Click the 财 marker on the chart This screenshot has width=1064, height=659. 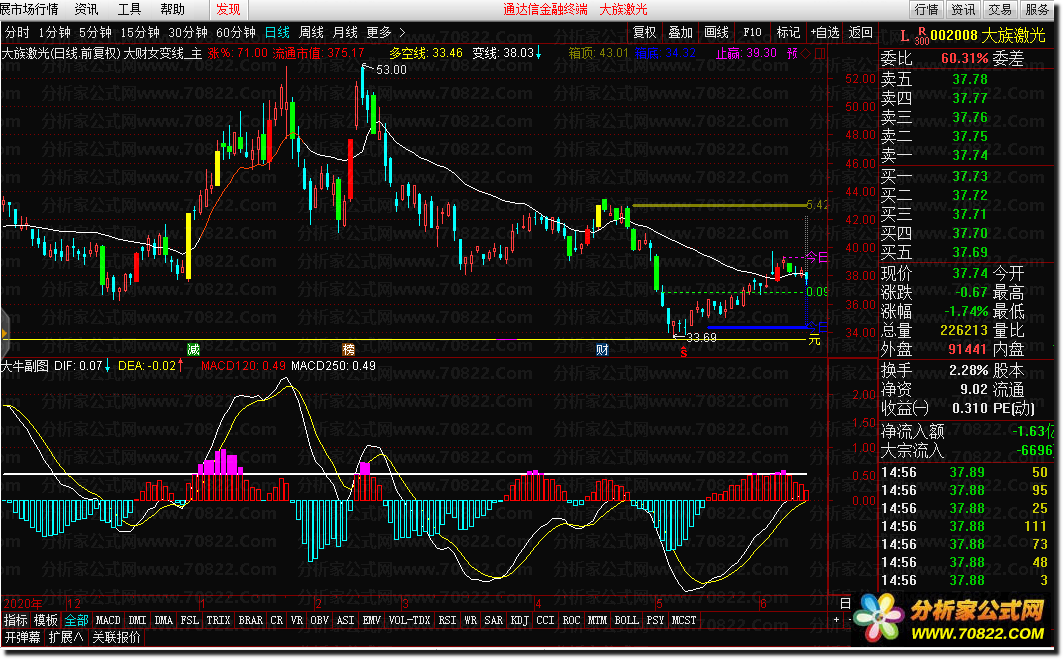tap(602, 350)
